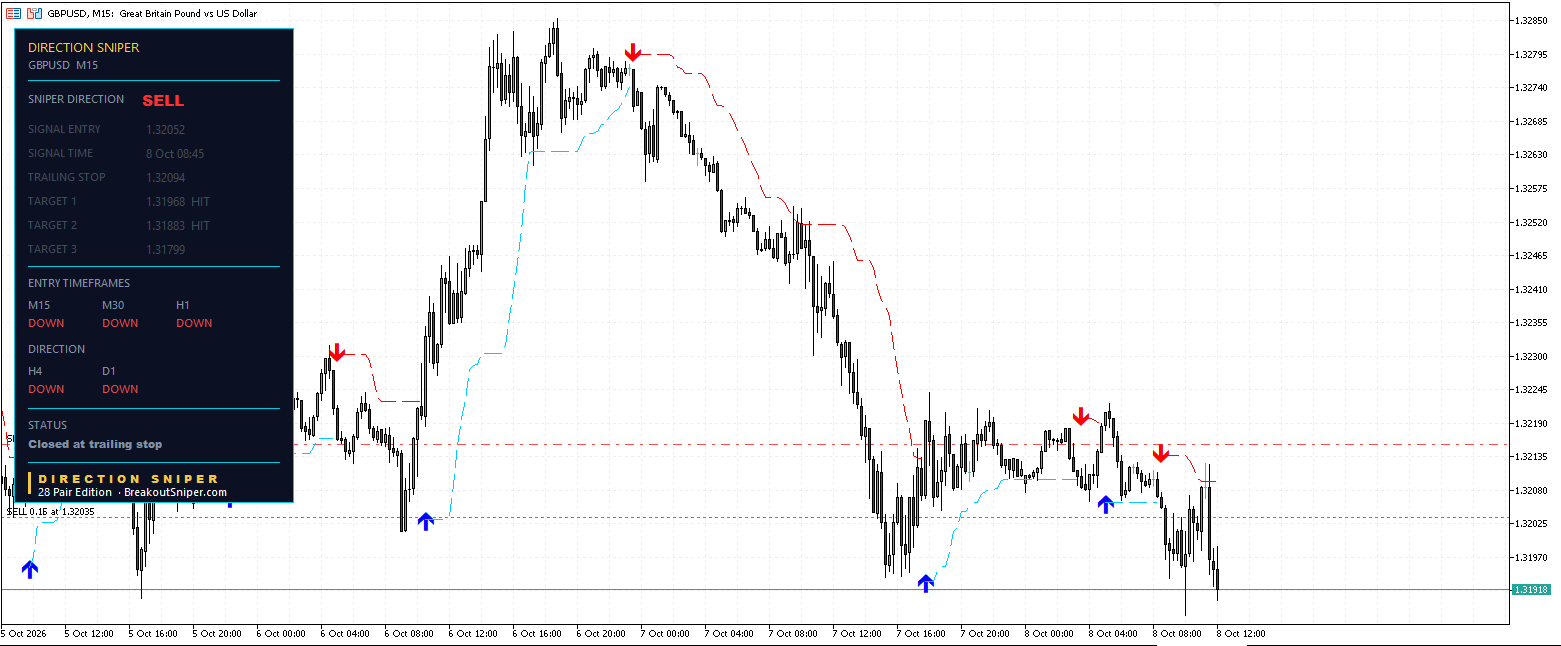Click the DOWN status under H1
This screenshot has width=1561, height=646.
tap(194, 323)
